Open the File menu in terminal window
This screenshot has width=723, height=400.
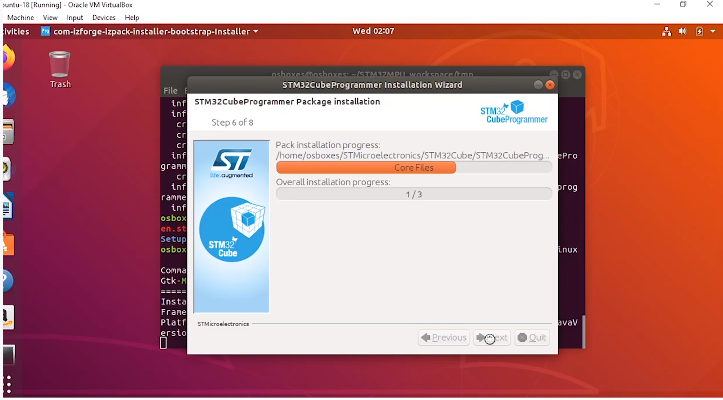pos(170,90)
